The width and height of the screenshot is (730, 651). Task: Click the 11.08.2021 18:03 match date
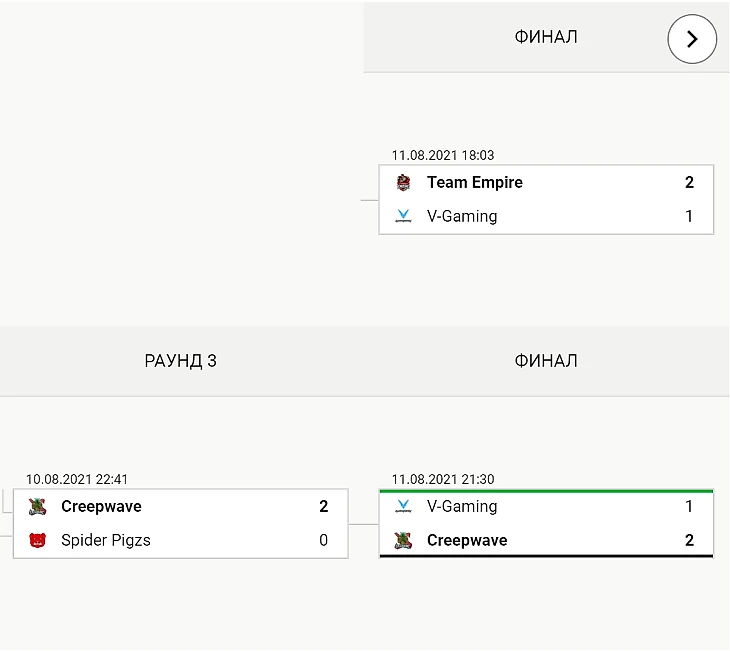coord(443,156)
